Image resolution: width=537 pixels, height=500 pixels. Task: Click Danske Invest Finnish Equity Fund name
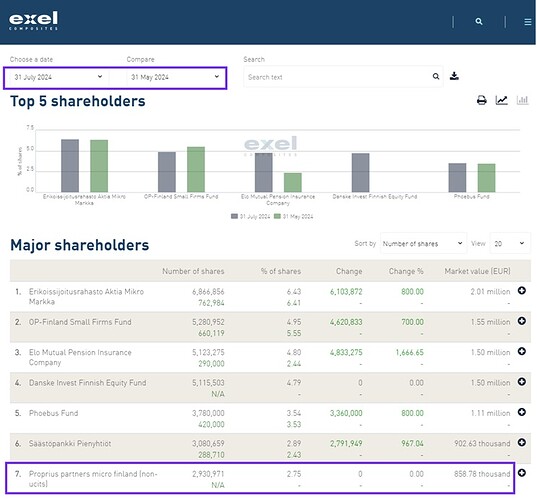[88, 383]
